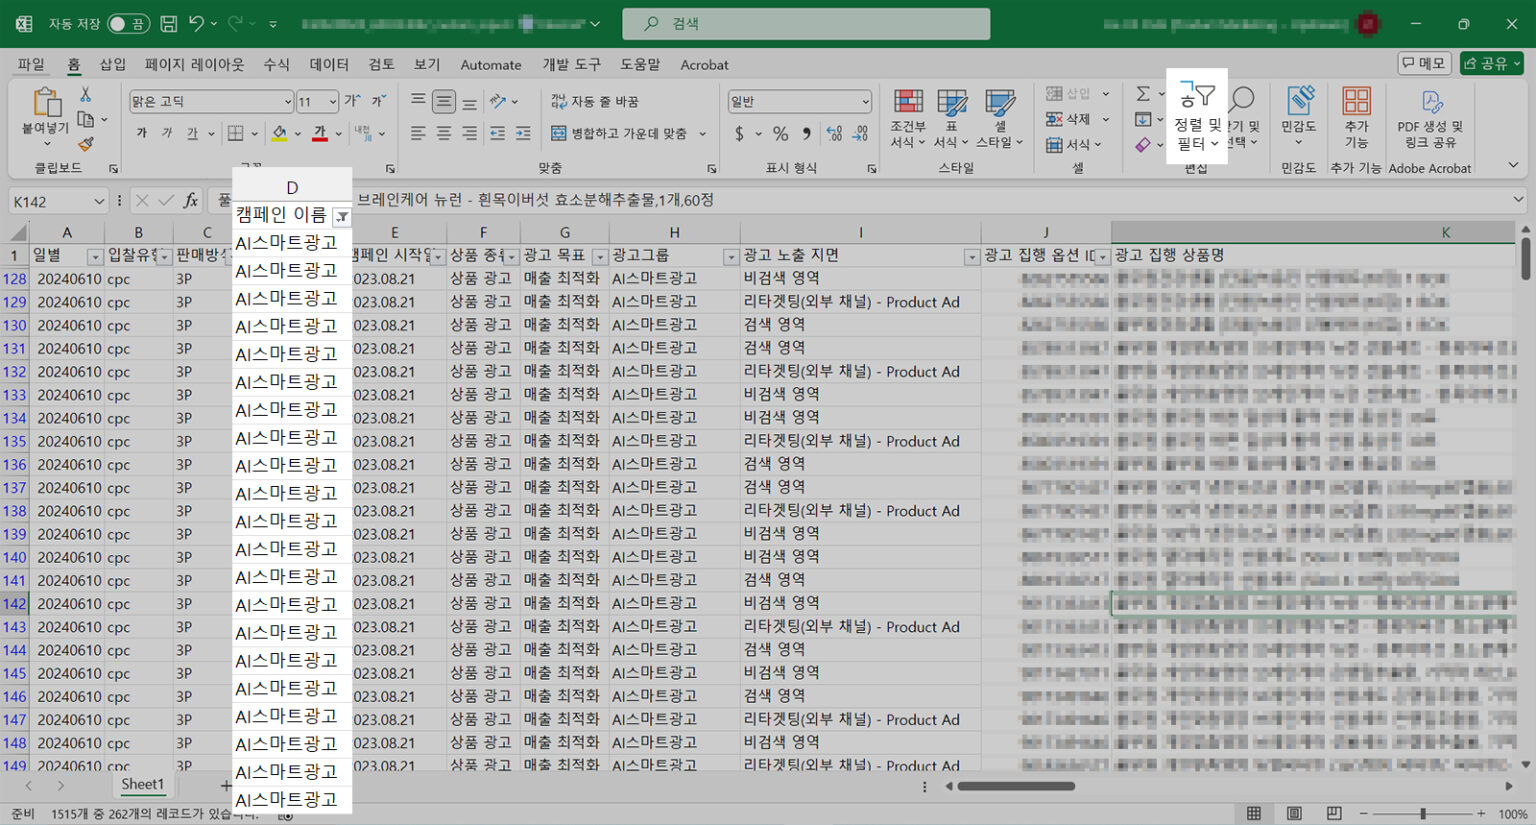Click the AutoSum sigma icon
1536x825 pixels.
[1143, 94]
